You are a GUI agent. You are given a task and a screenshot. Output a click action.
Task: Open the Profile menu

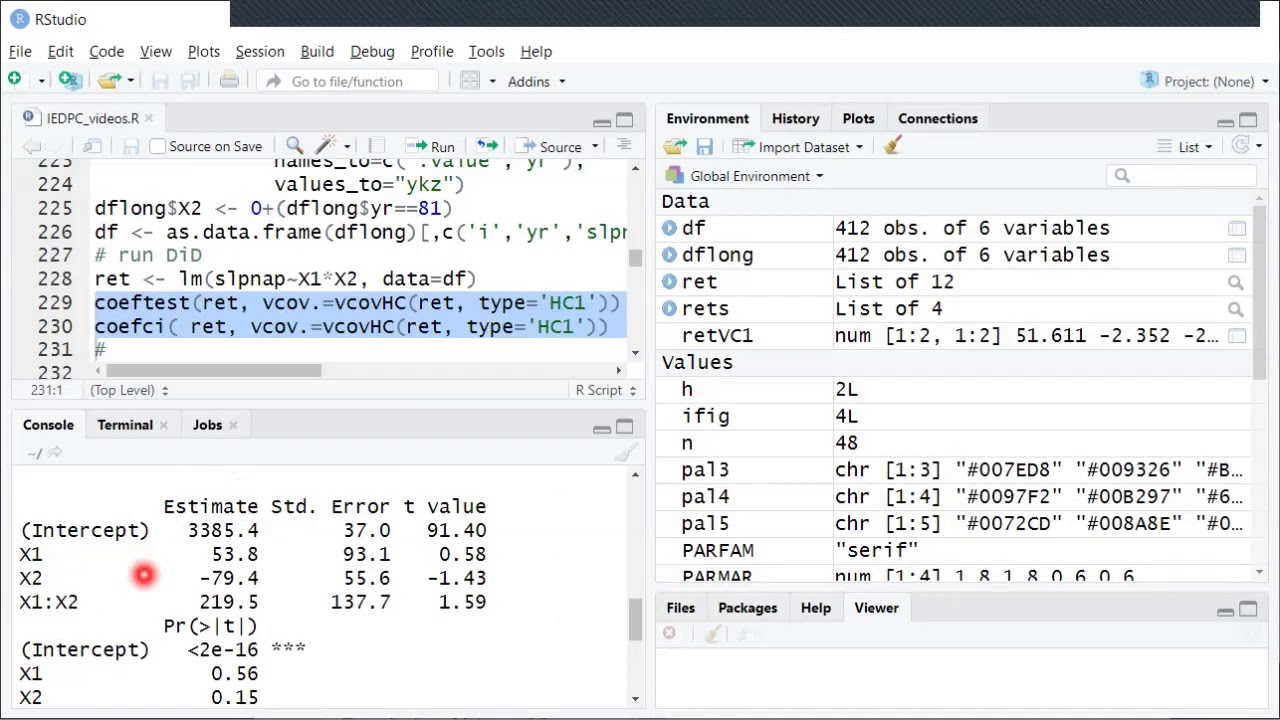(x=432, y=51)
